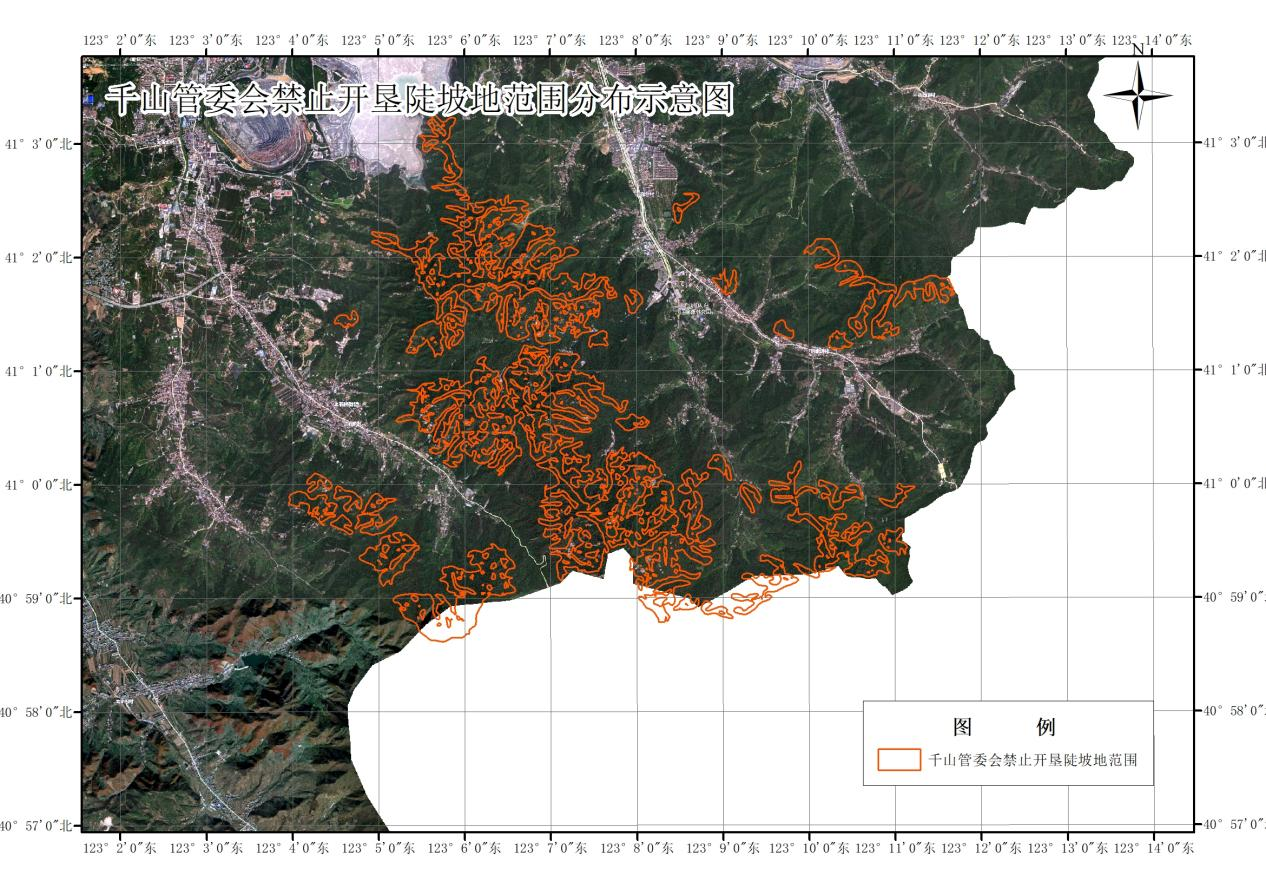Click the top axis label 123° 2′0″东
Screen dimensions: 1266x895
(120, 40)
